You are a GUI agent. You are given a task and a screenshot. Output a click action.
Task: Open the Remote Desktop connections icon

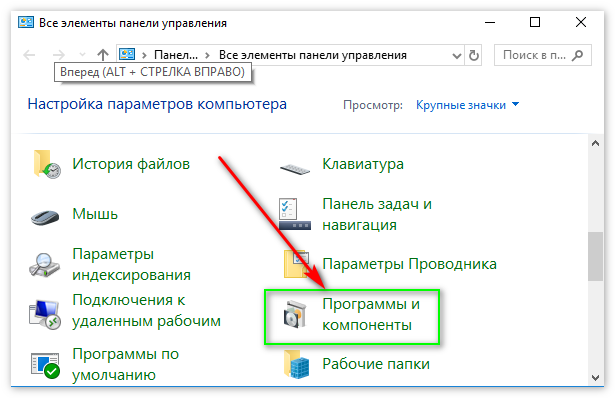45,314
